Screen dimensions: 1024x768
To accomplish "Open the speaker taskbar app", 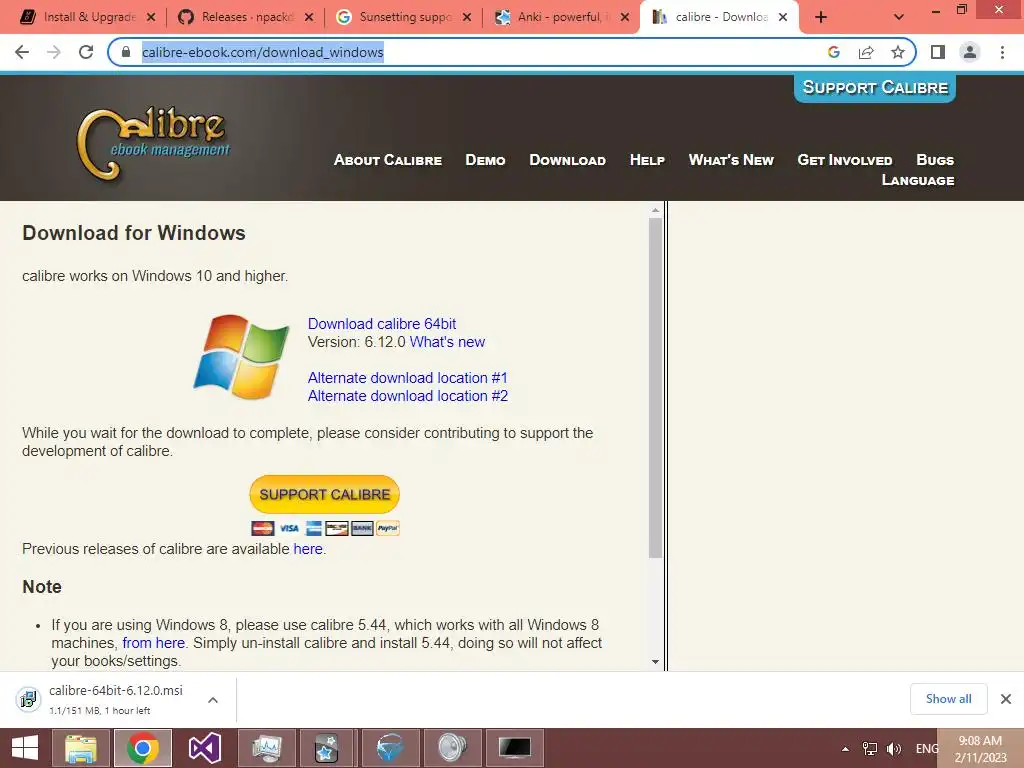I will pyautogui.click(x=452, y=748).
